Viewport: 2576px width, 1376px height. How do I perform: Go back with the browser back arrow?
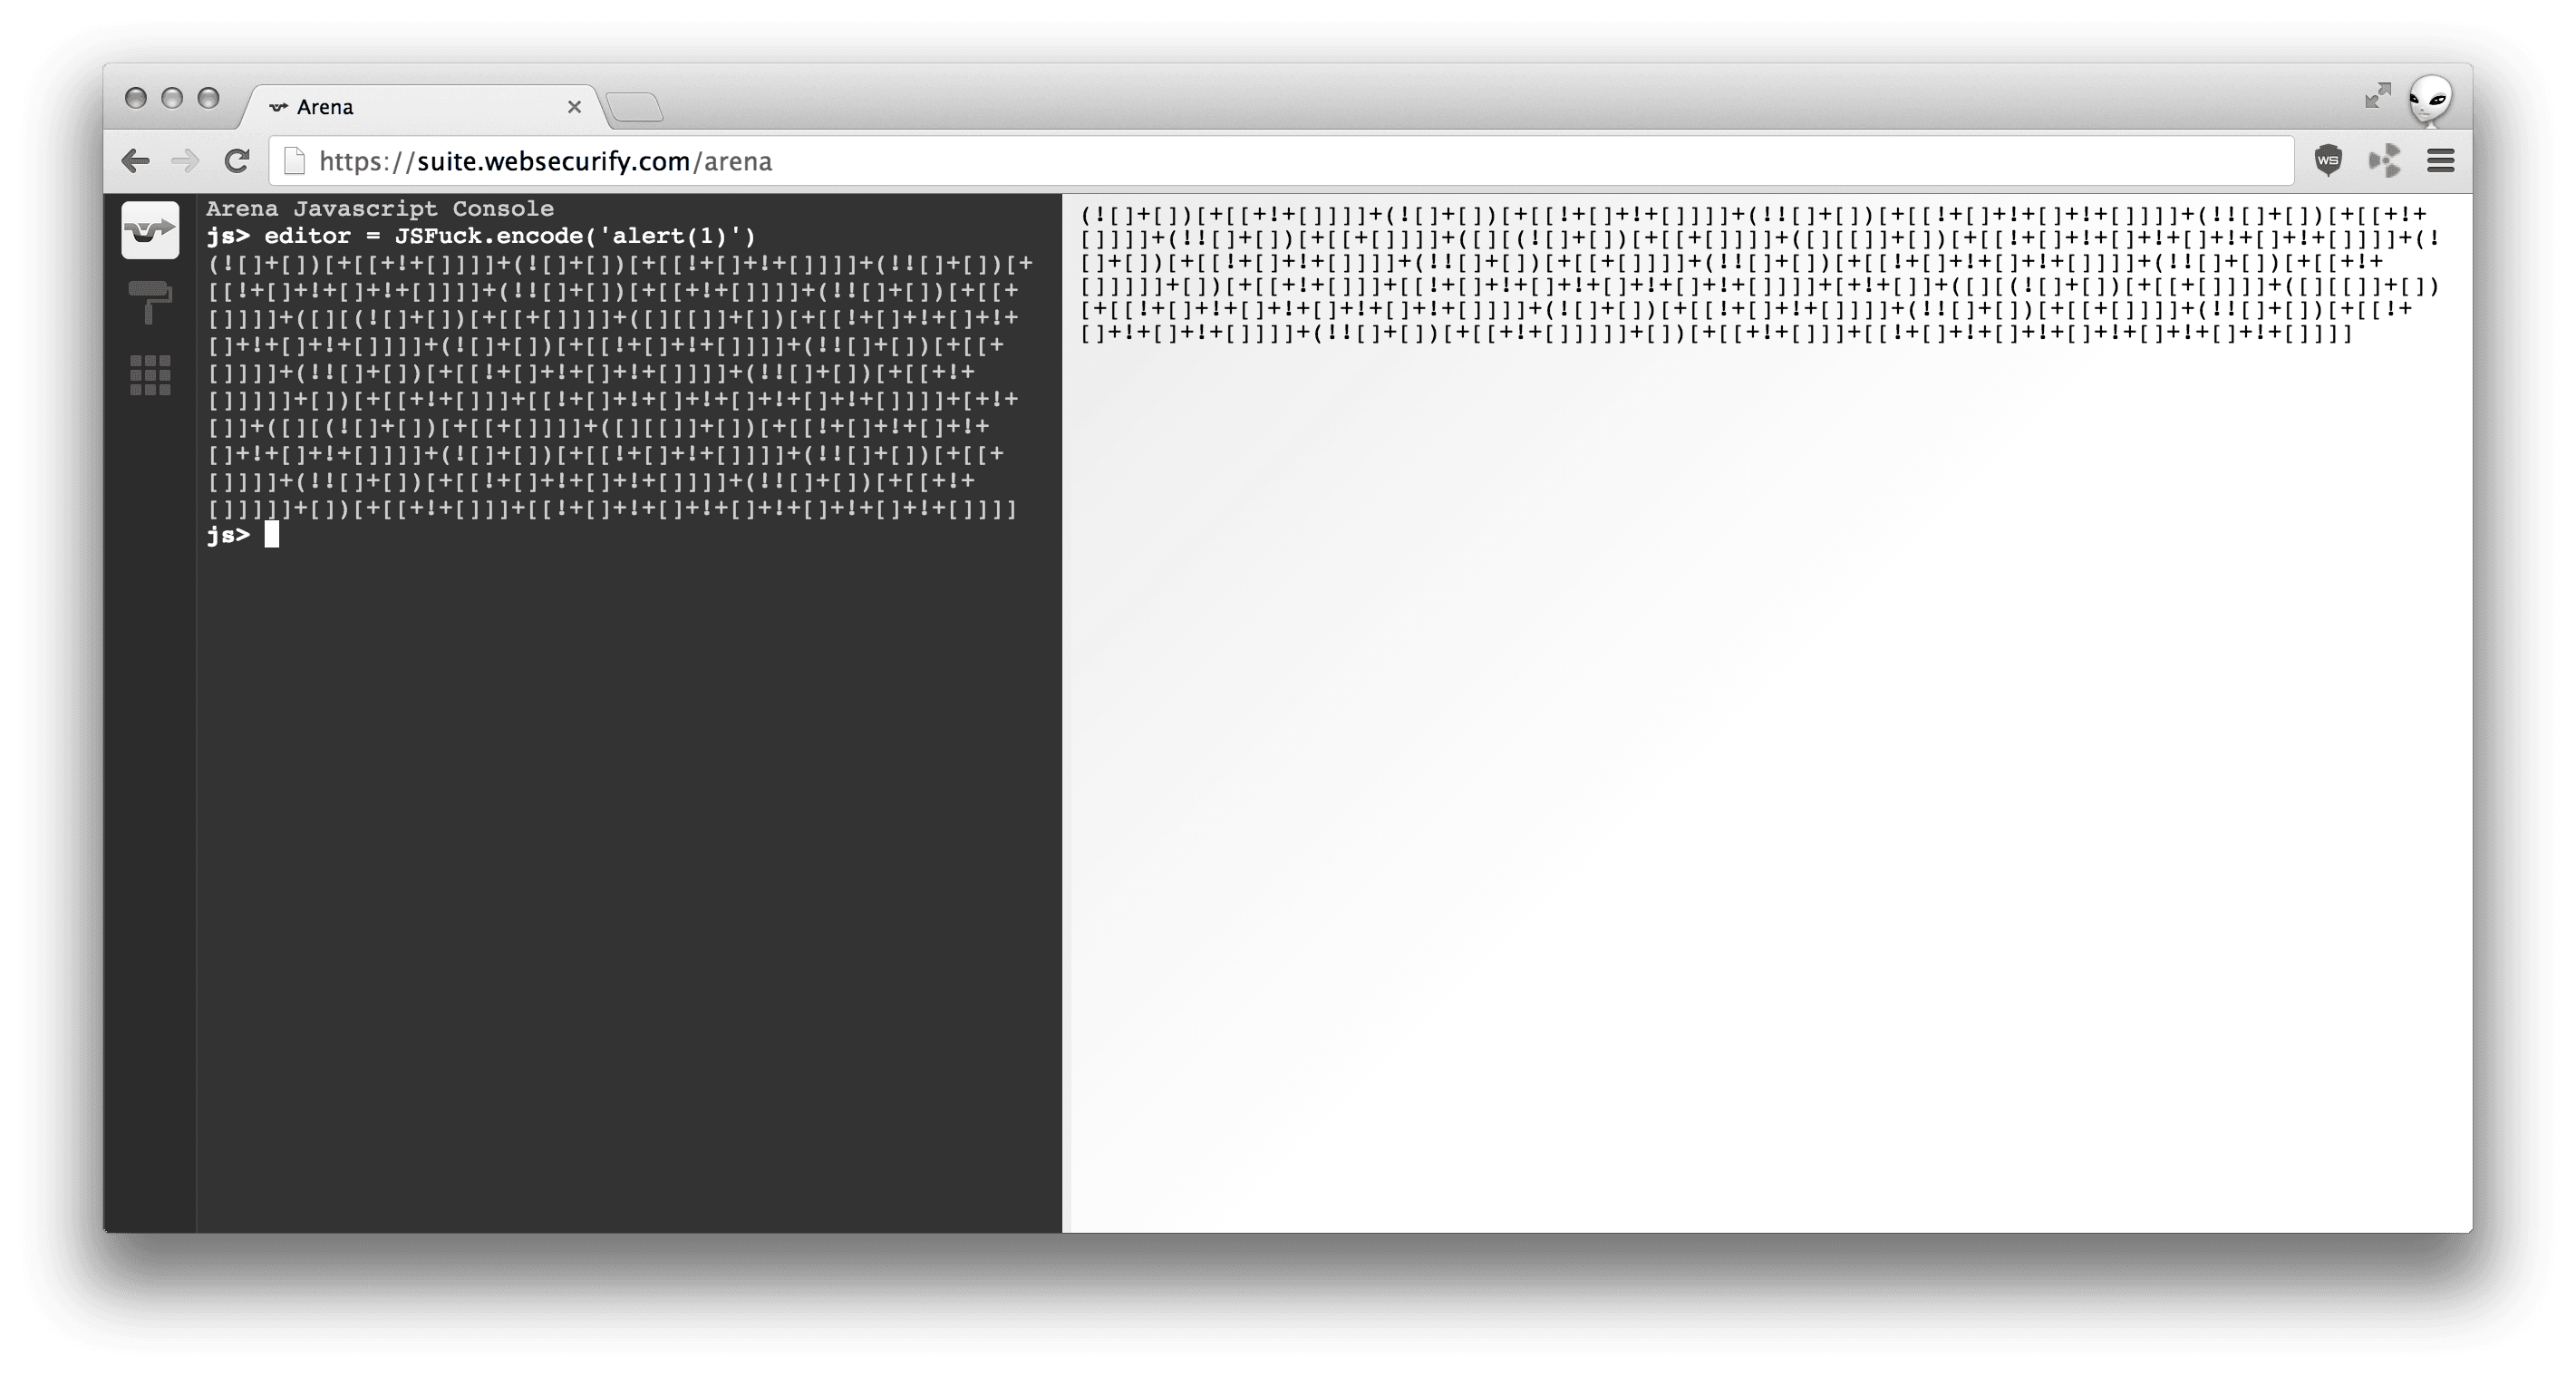(x=135, y=161)
